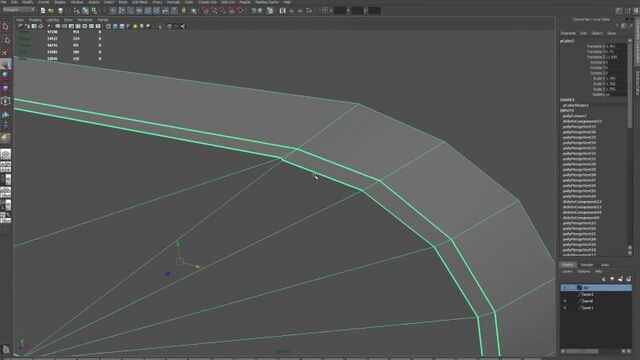Click the green Y-axis move manipulator arrow
Screen dimensions: 640x360
[x=178, y=244]
